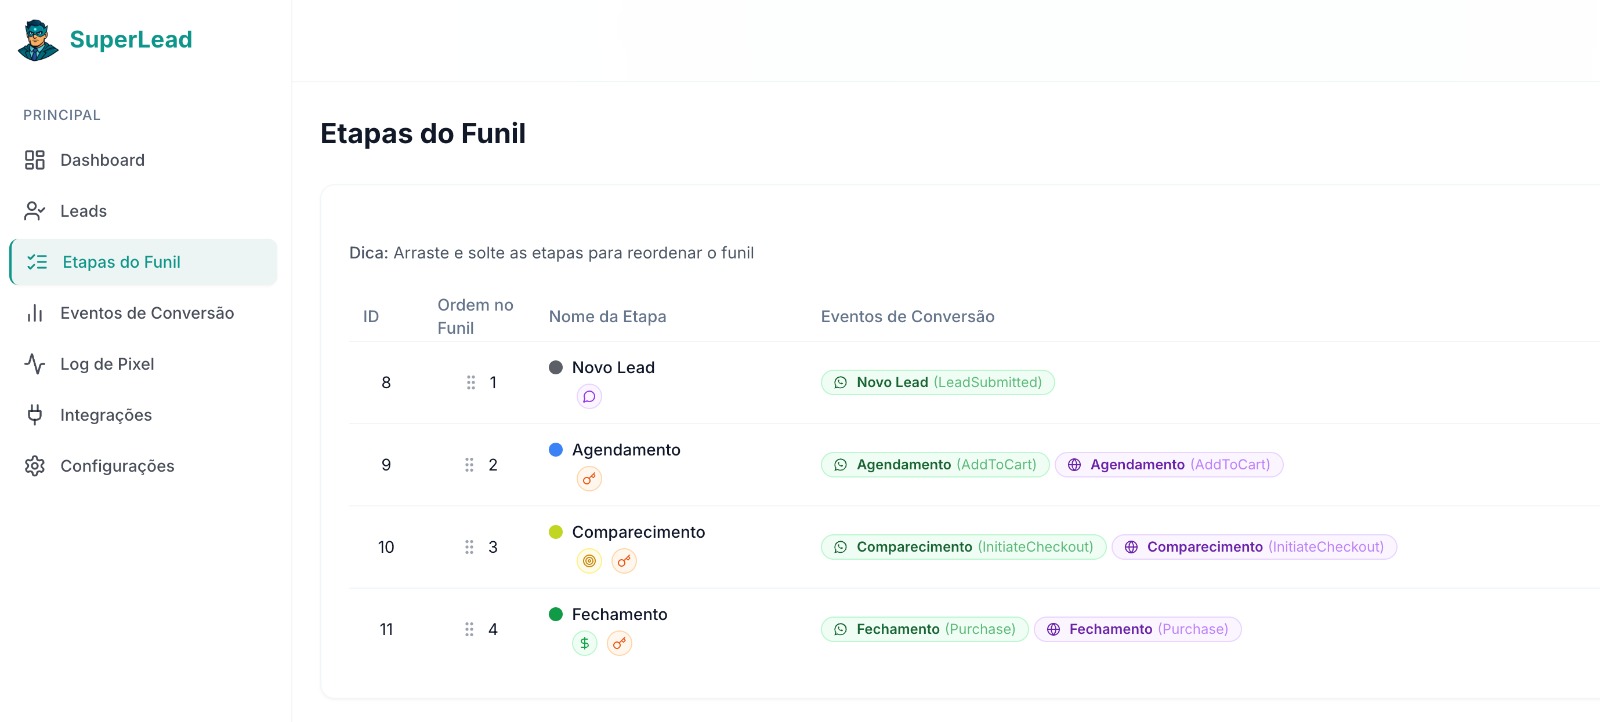This screenshot has width=1600, height=722.
Task: Click the Novo Lead stage name
Action: [613, 367]
